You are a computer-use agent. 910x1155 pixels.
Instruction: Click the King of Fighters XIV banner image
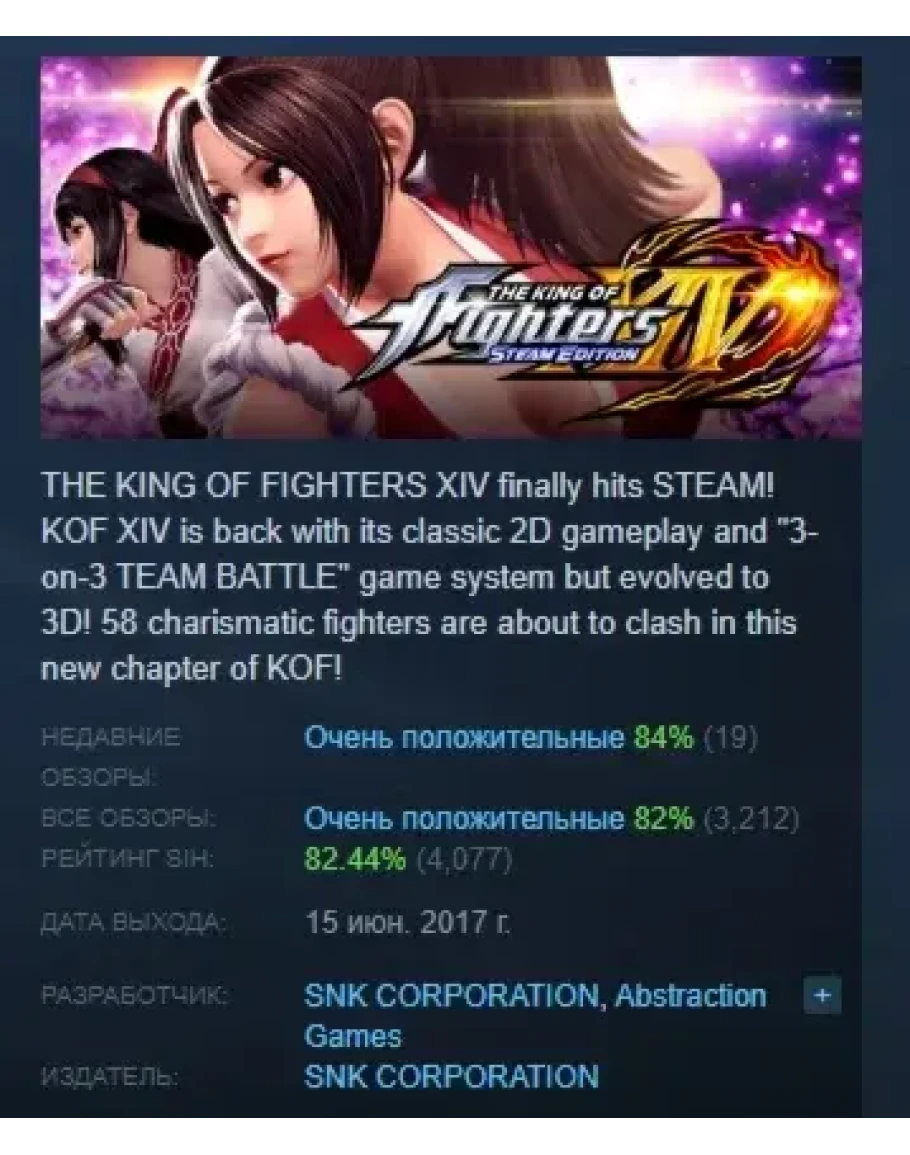[451, 248]
